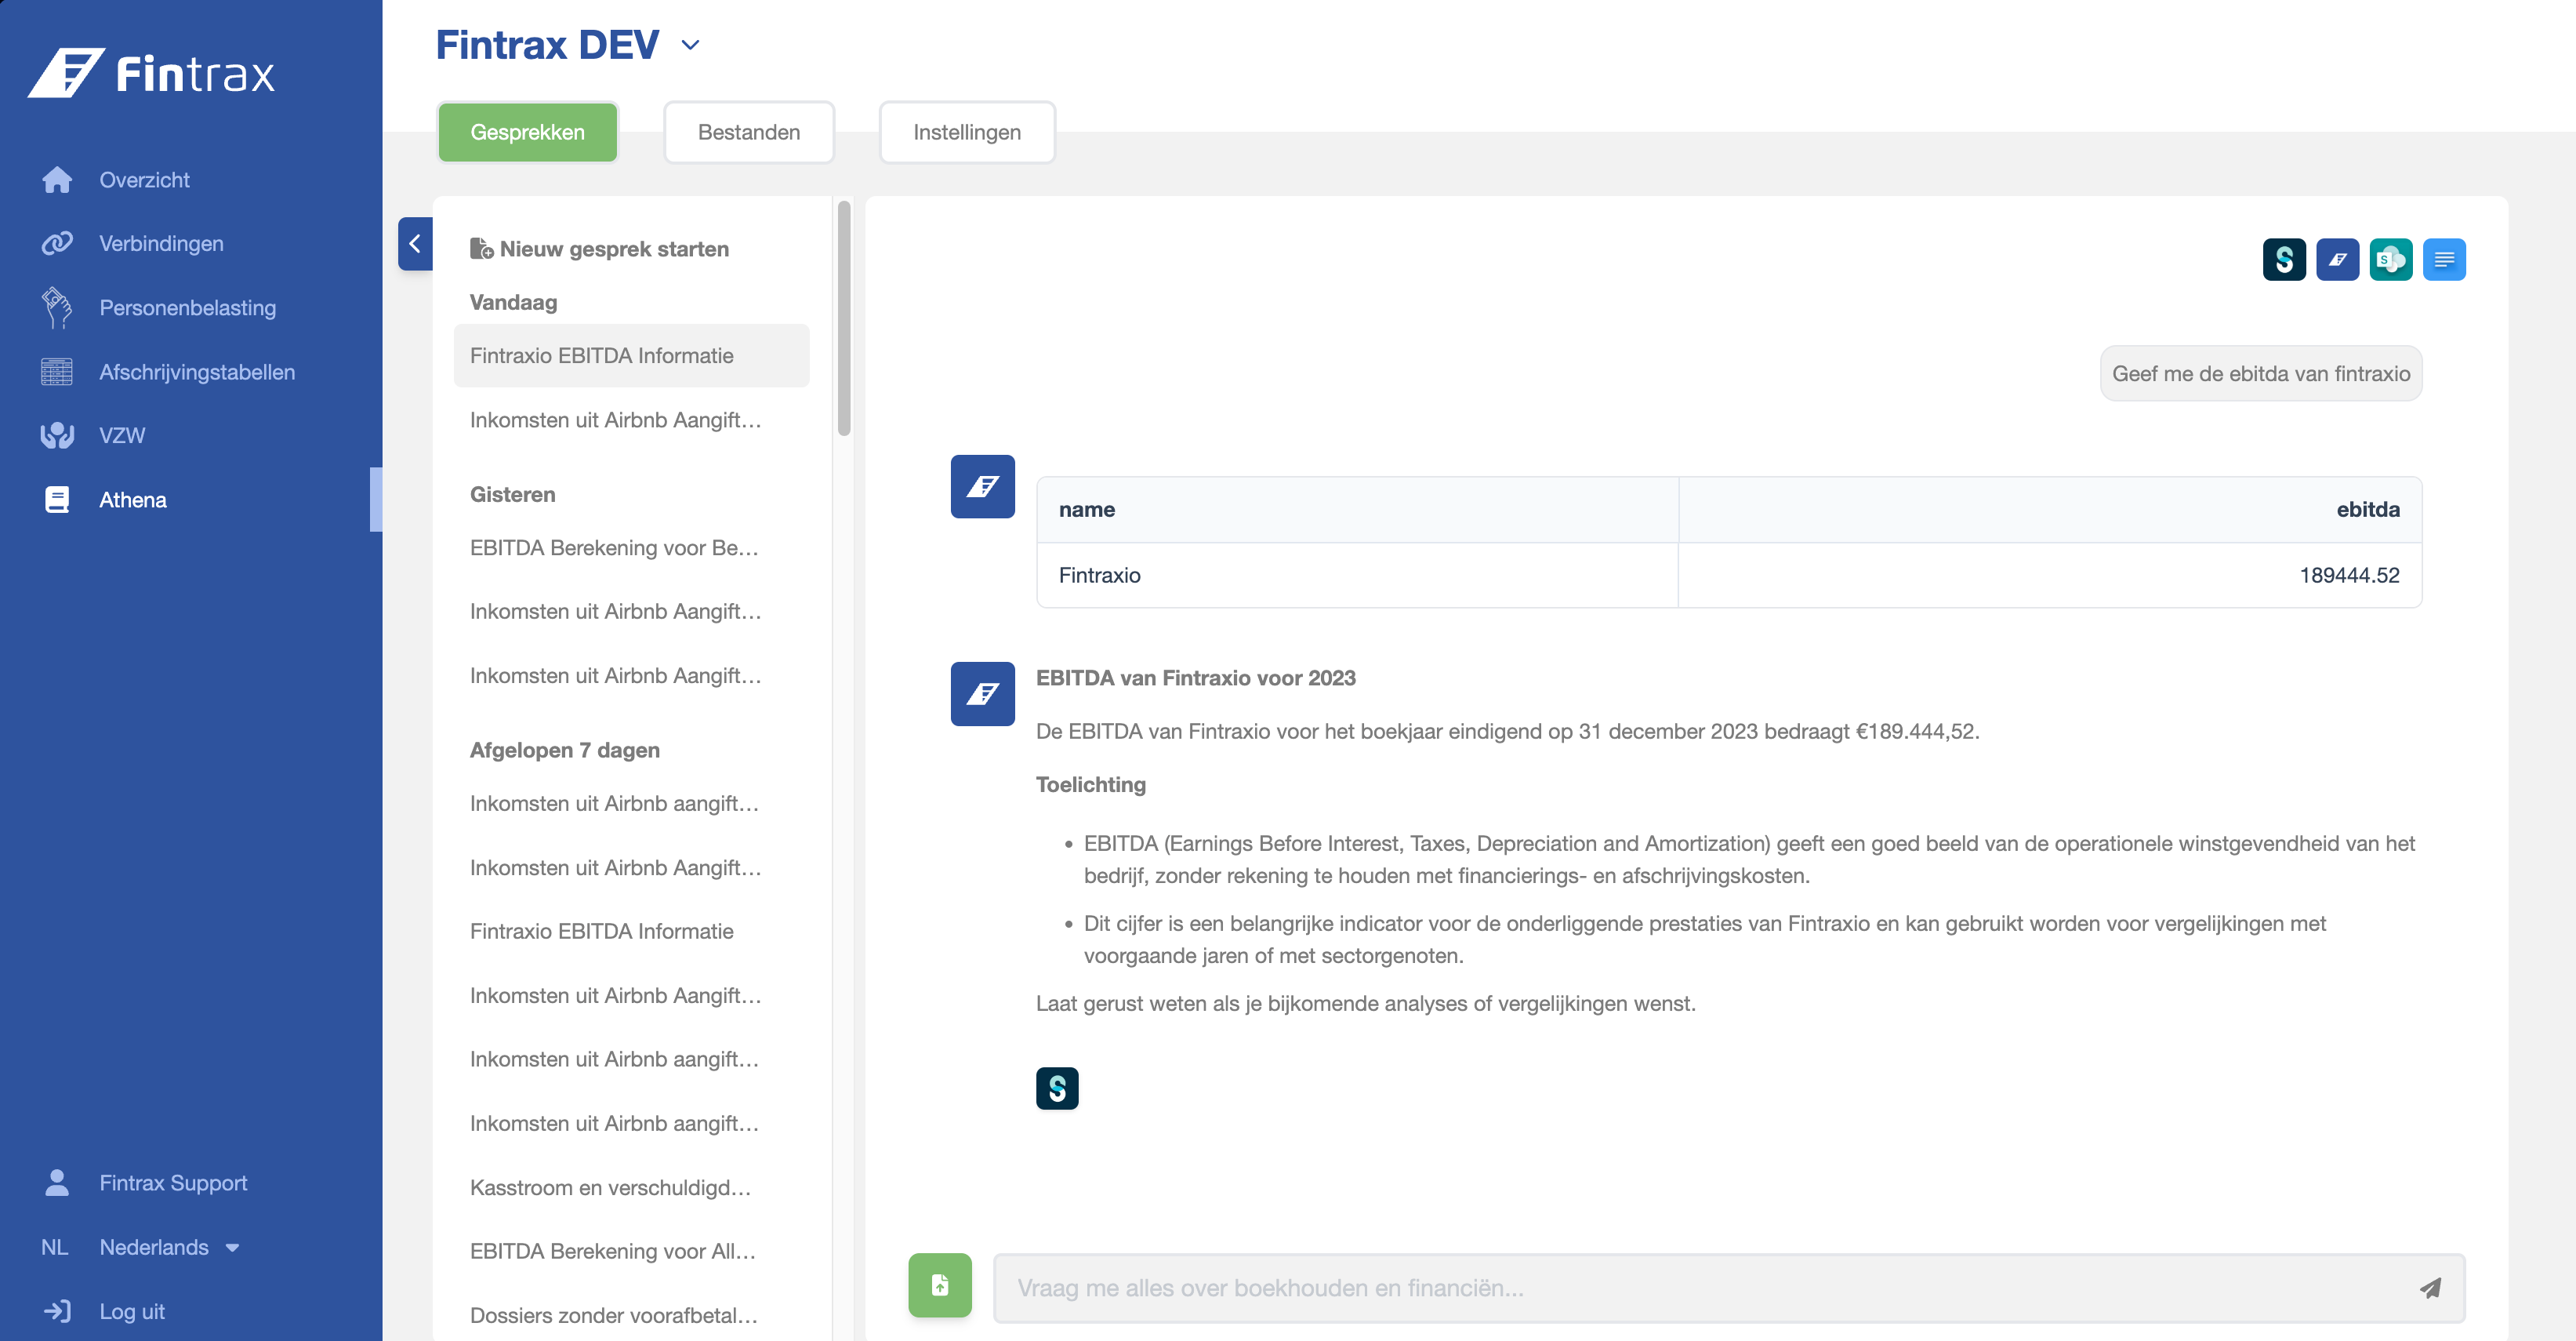Upload a file with the green button
2576x1341 pixels.
940,1285
